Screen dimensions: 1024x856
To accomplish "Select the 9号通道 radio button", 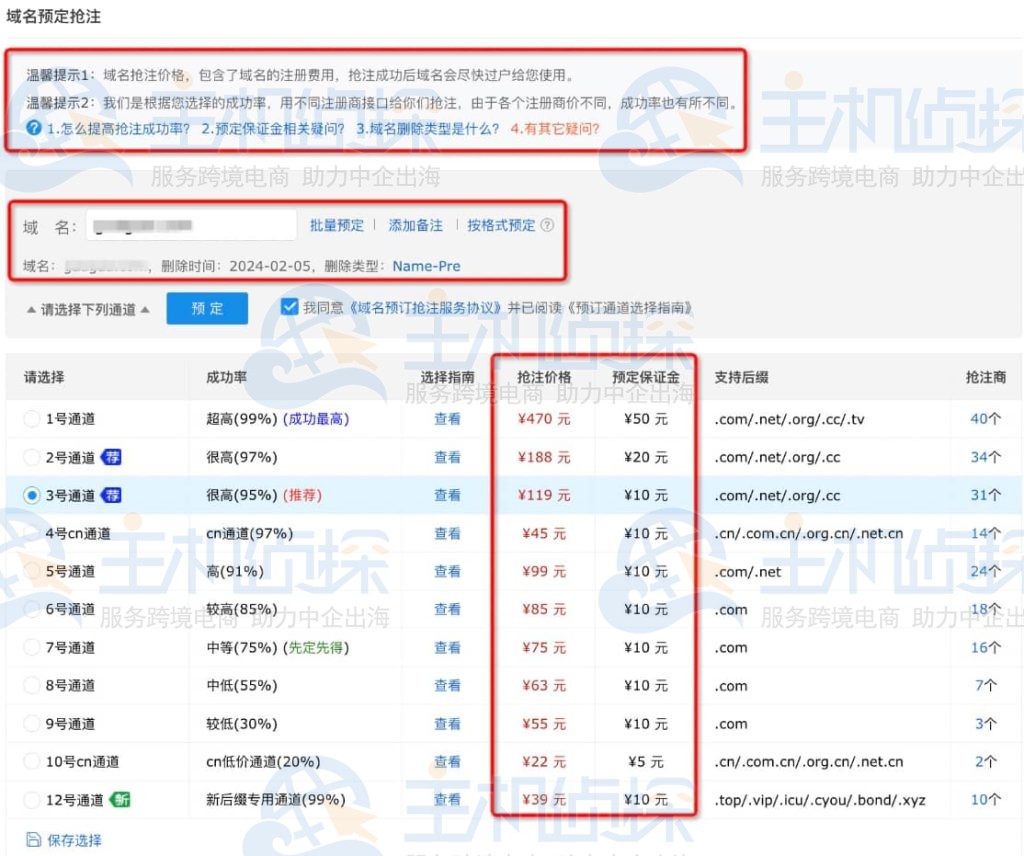I will point(31,723).
